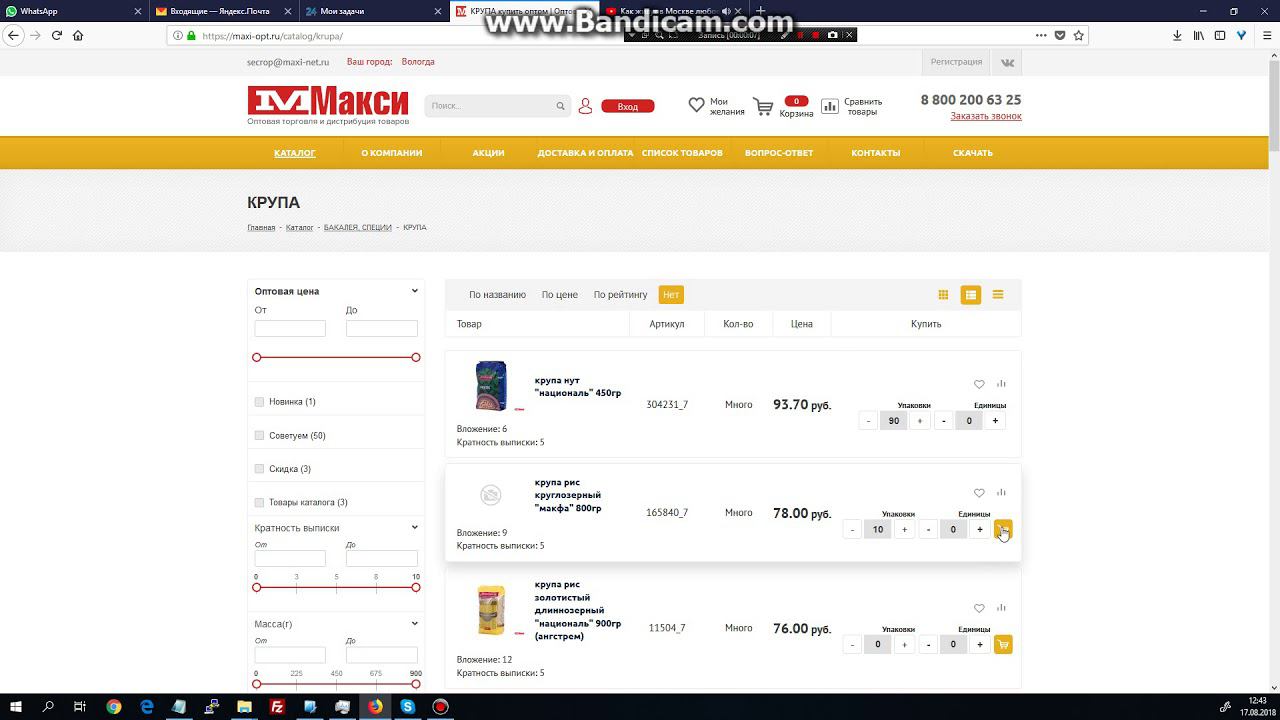
Task: Go to the АКЦИИ menu item
Action: pyautogui.click(x=488, y=153)
